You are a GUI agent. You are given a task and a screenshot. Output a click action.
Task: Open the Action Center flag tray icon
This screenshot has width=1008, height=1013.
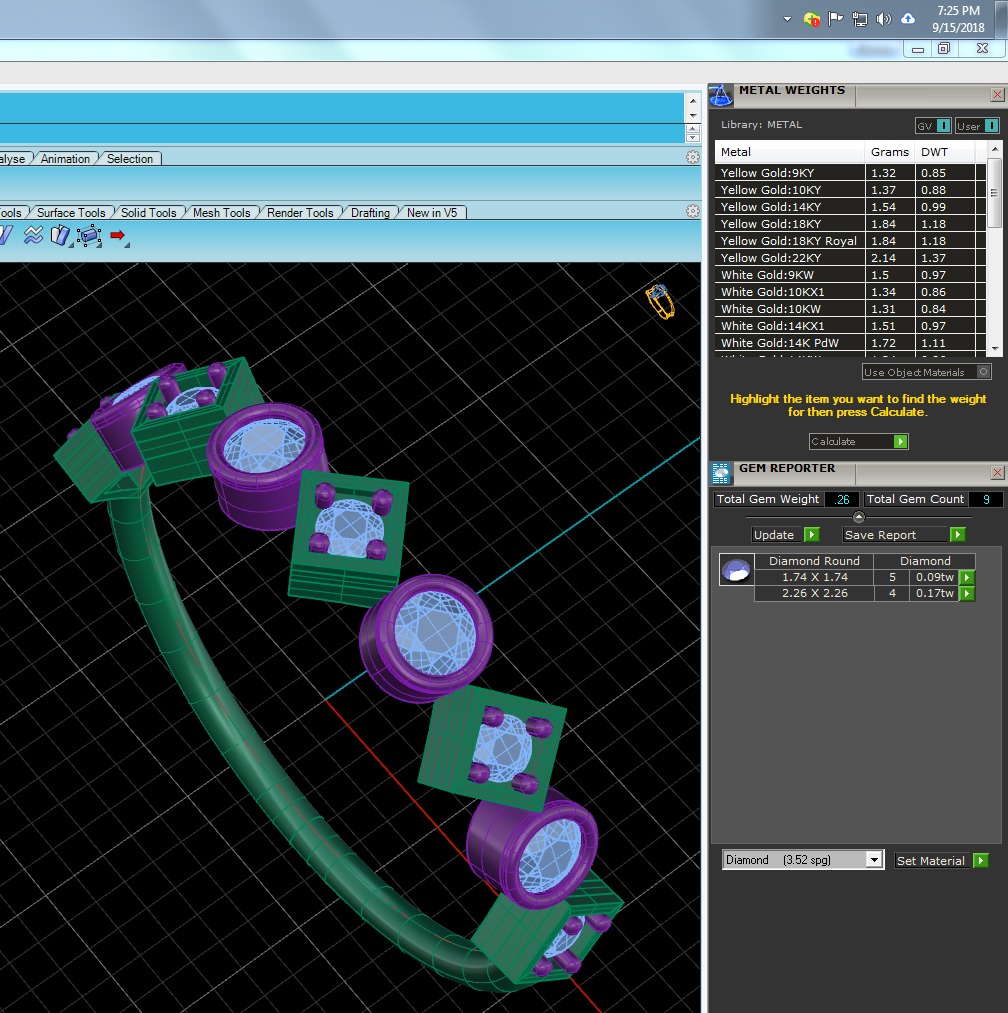point(835,19)
